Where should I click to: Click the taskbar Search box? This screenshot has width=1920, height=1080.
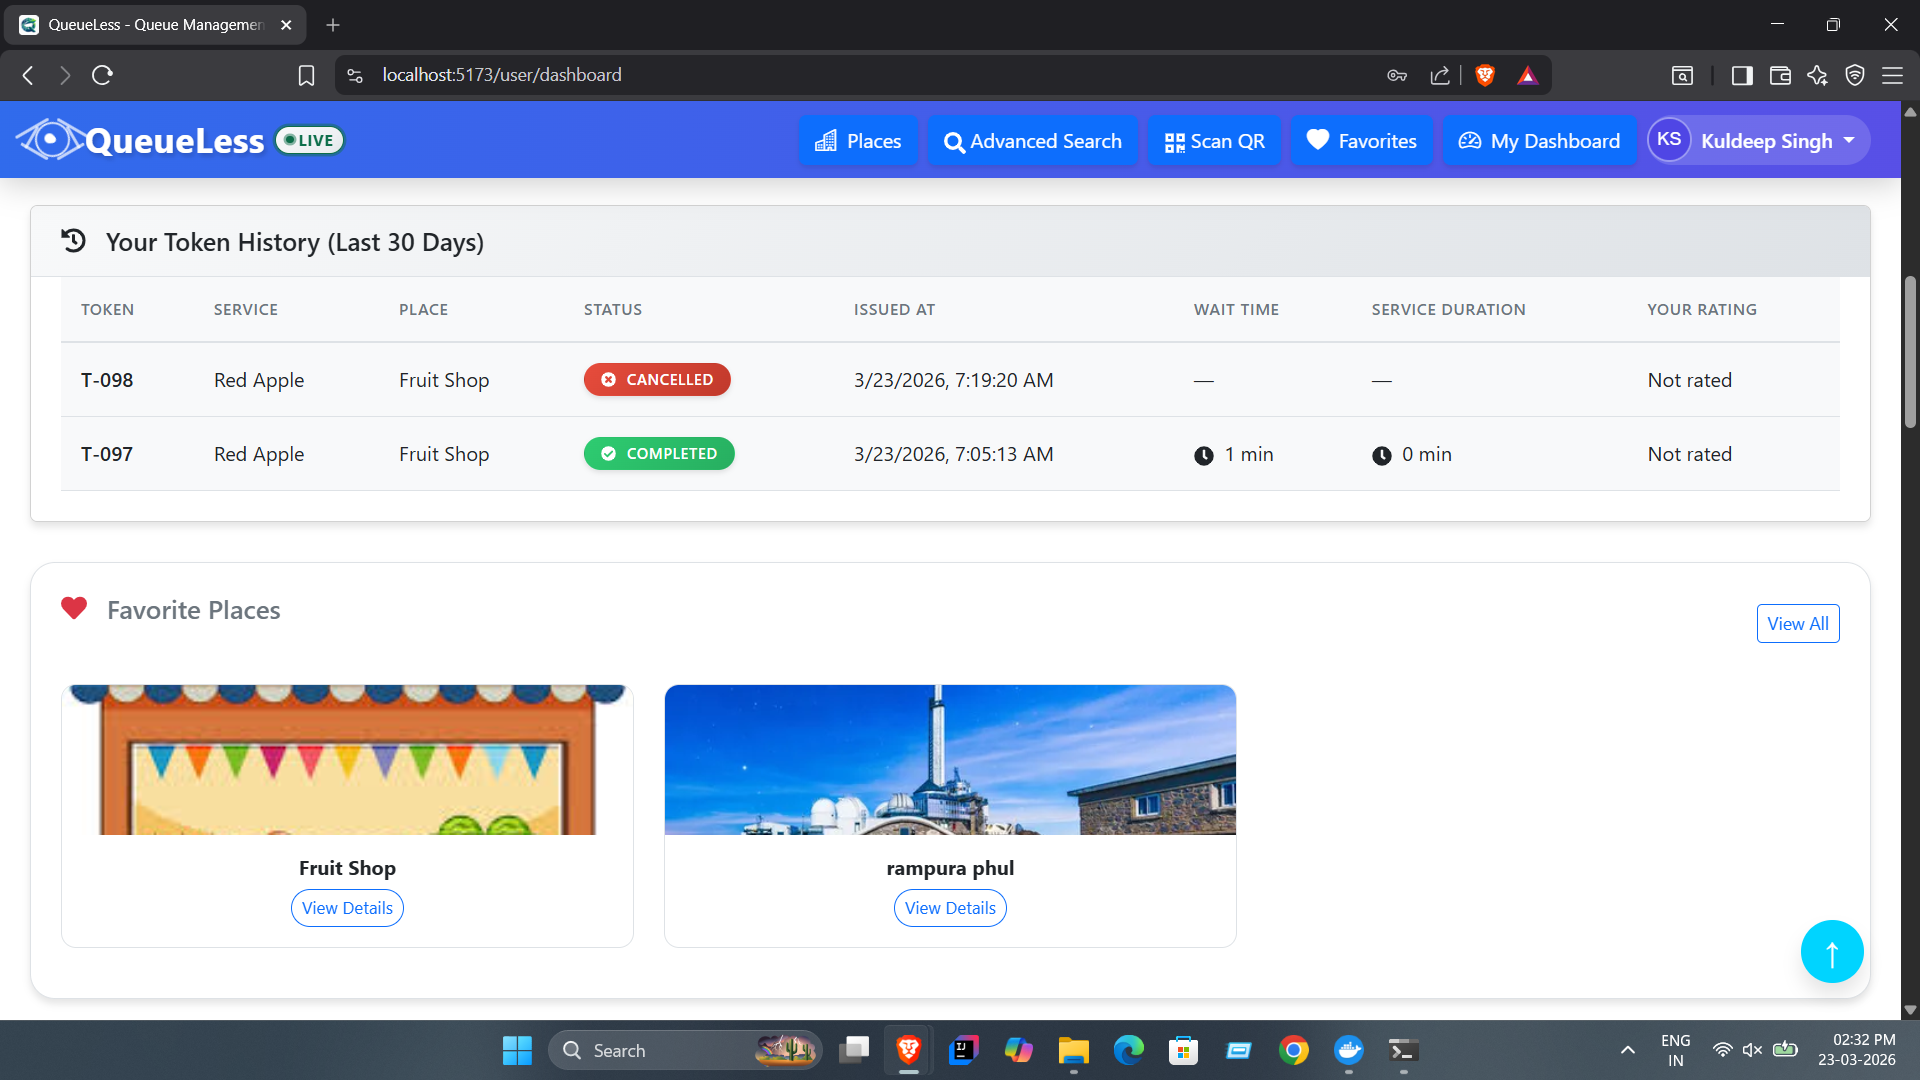click(x=685, y=1050)
